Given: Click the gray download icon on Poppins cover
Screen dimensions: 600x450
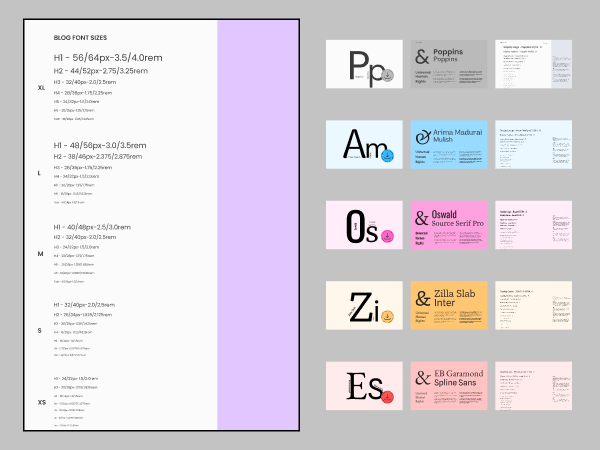Looking at the screenshot, I should tap(388, 75).
